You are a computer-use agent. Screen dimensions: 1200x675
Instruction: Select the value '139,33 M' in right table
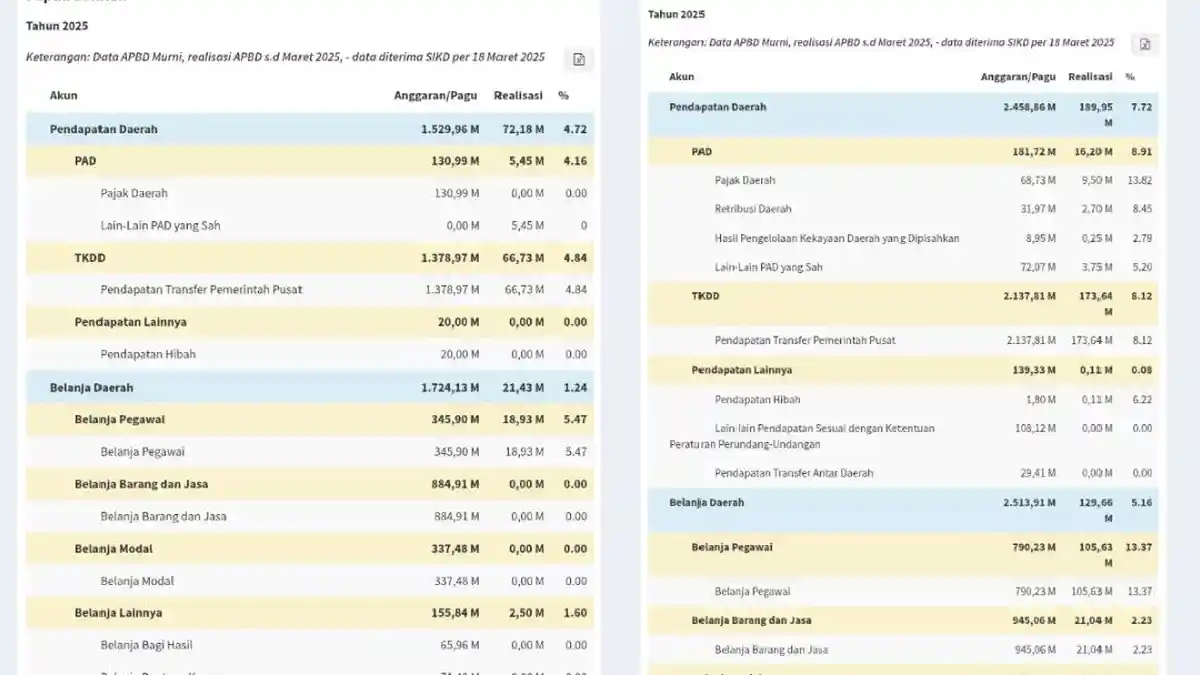pos(1034,370)
